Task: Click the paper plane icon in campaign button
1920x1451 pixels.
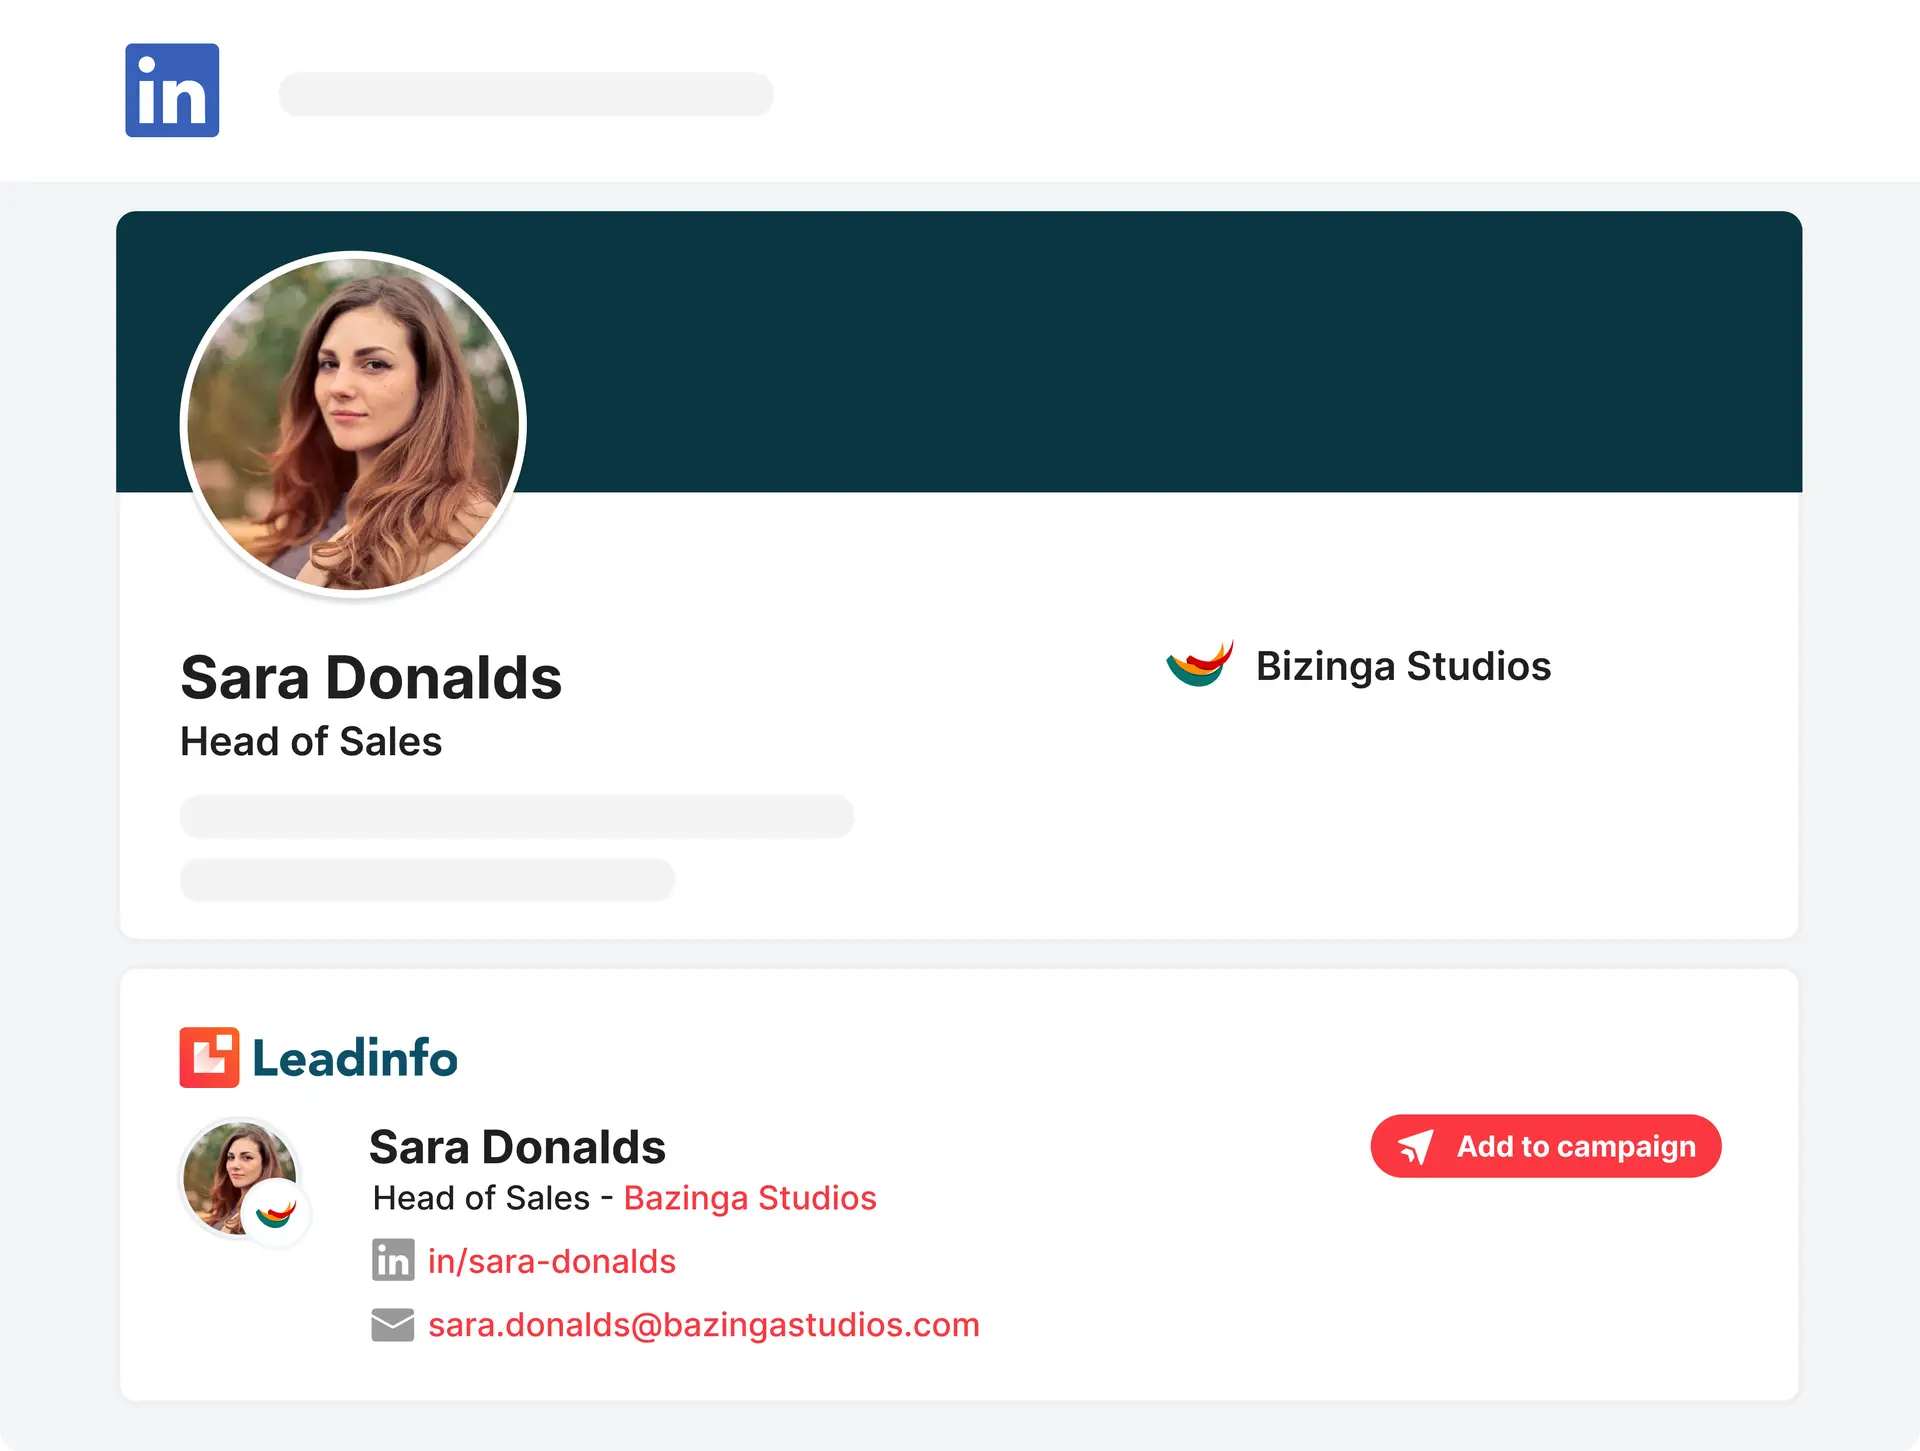Action: pyautogui.click(x=1416, y=1147)
